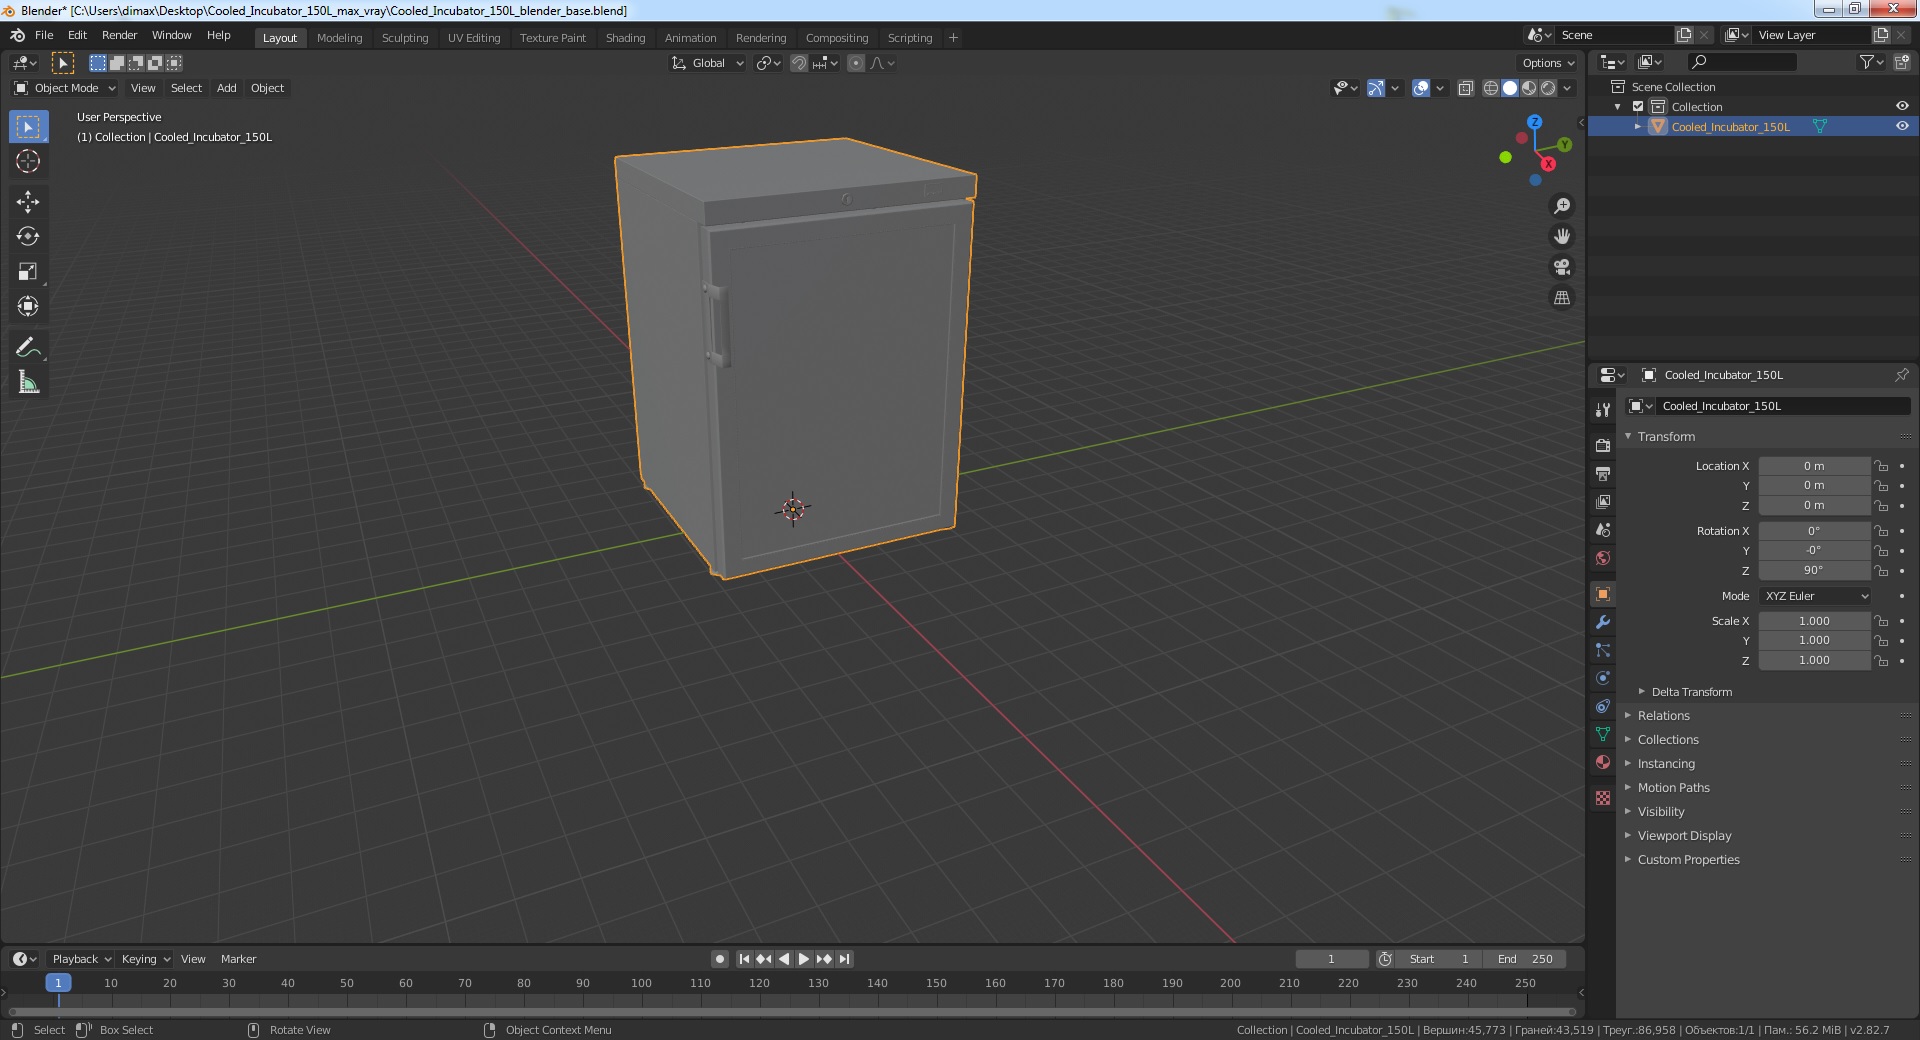Toggle visibility eye of Cooled_Incubator_150L in outliner
Screen dimensions: 1920x1040
[1901, 126]
